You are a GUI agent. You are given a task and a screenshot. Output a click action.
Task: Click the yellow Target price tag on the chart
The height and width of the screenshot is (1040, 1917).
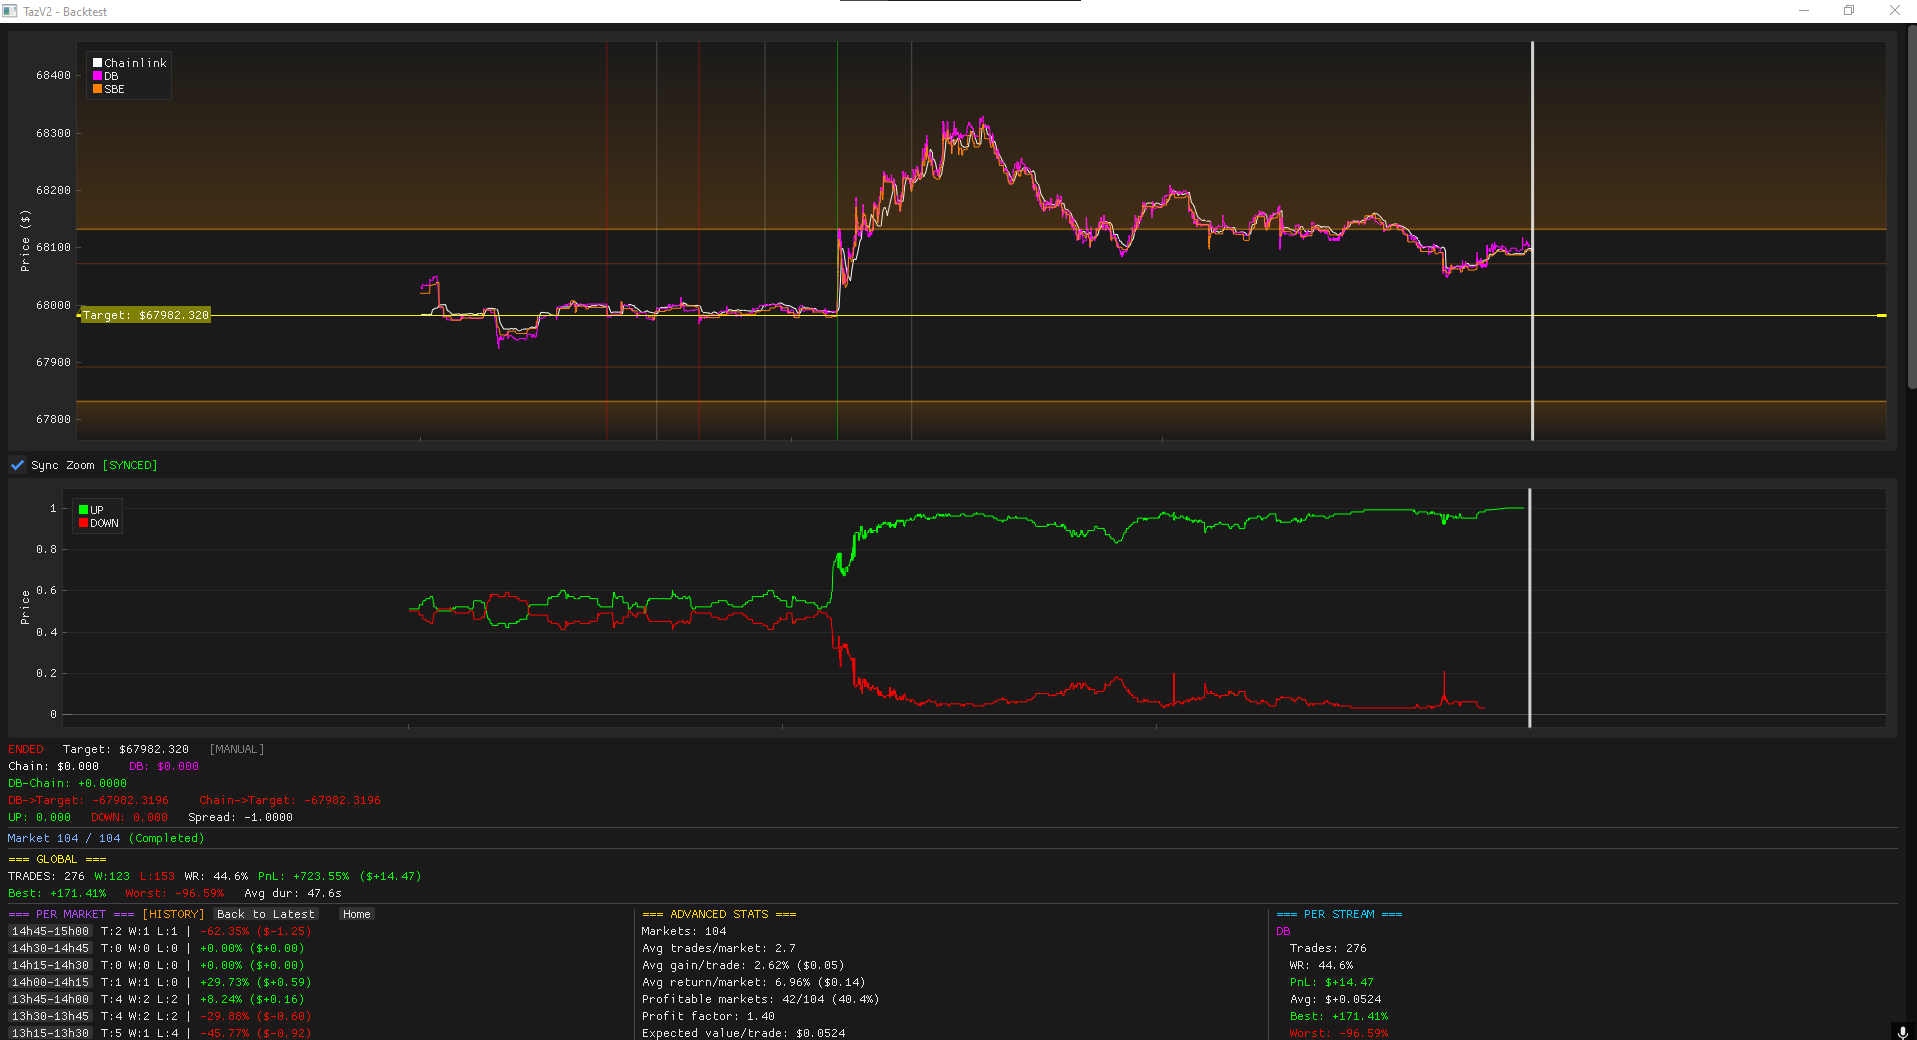pyautogui.click(x=145, y=314)
